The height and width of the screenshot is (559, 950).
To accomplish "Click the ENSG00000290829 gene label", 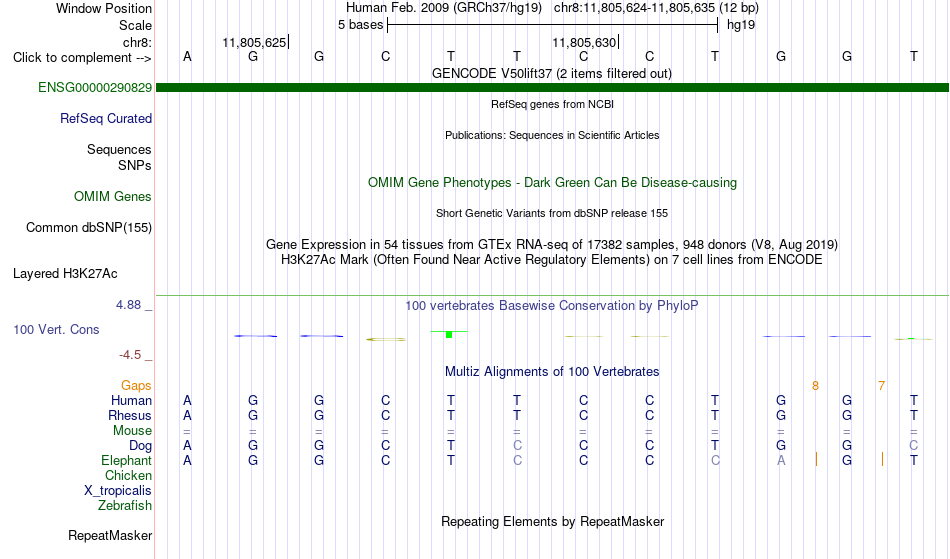I will [95, 87].
